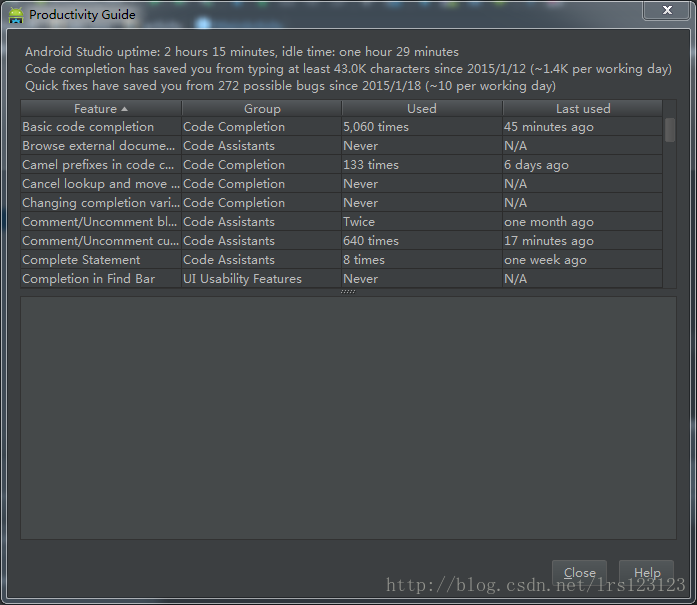Select the 'Changing completion vari...' row

click(341, 203)
